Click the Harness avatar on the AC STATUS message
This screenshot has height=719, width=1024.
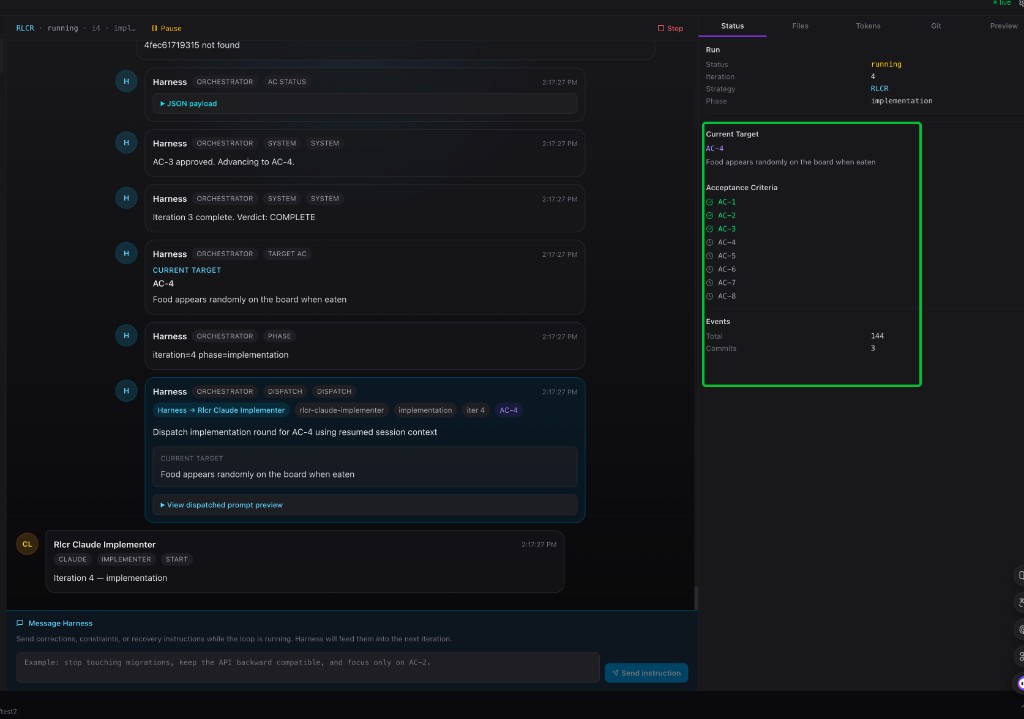pos(126,82)
